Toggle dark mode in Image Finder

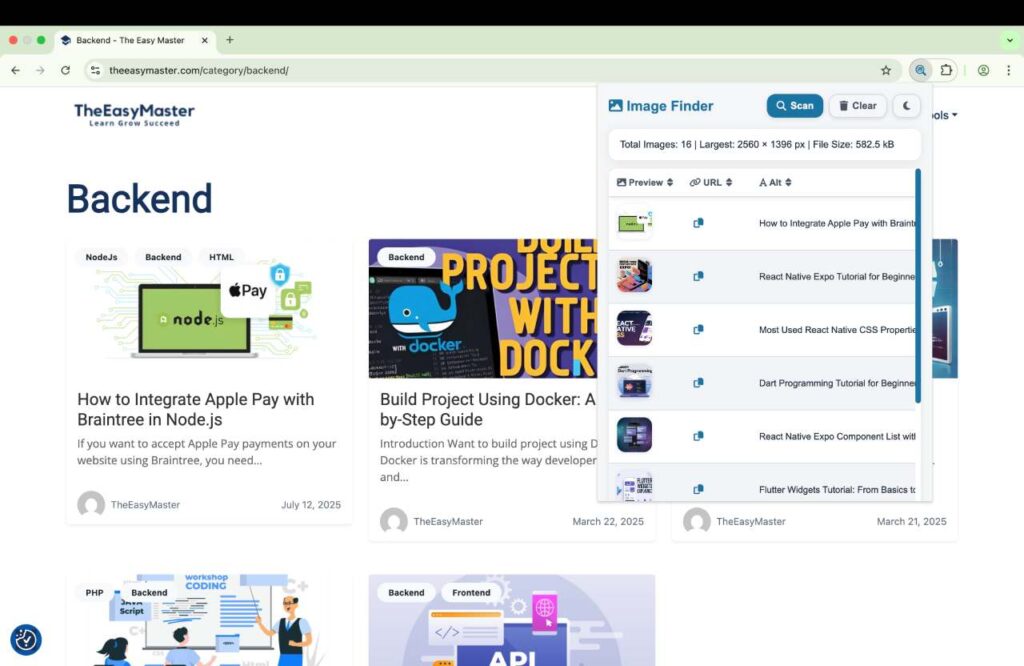point(906,106)
